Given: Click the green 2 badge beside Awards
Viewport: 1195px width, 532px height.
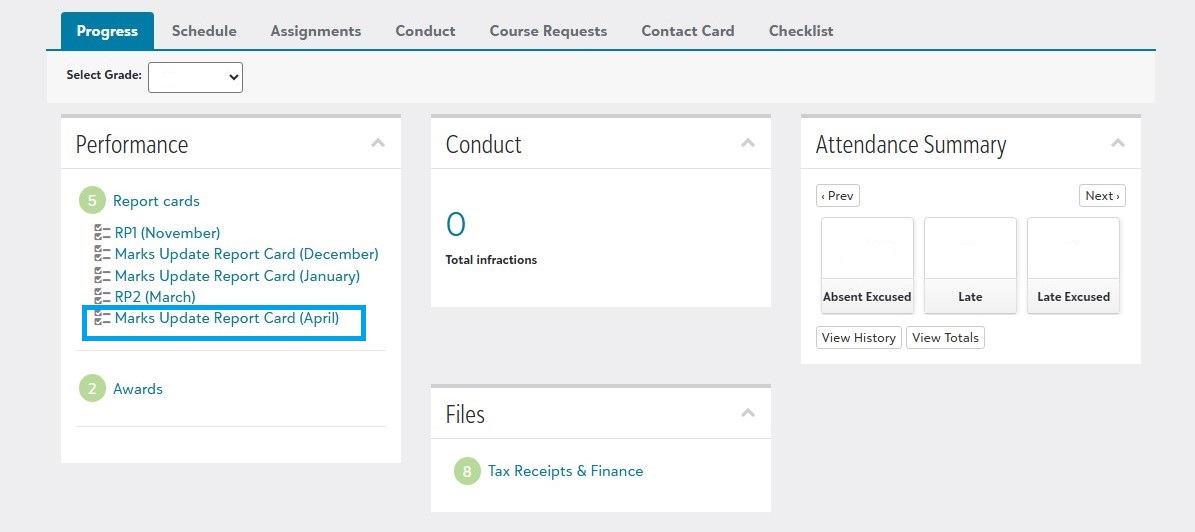Looking at the screenshot, I should (x=92, y=389).
